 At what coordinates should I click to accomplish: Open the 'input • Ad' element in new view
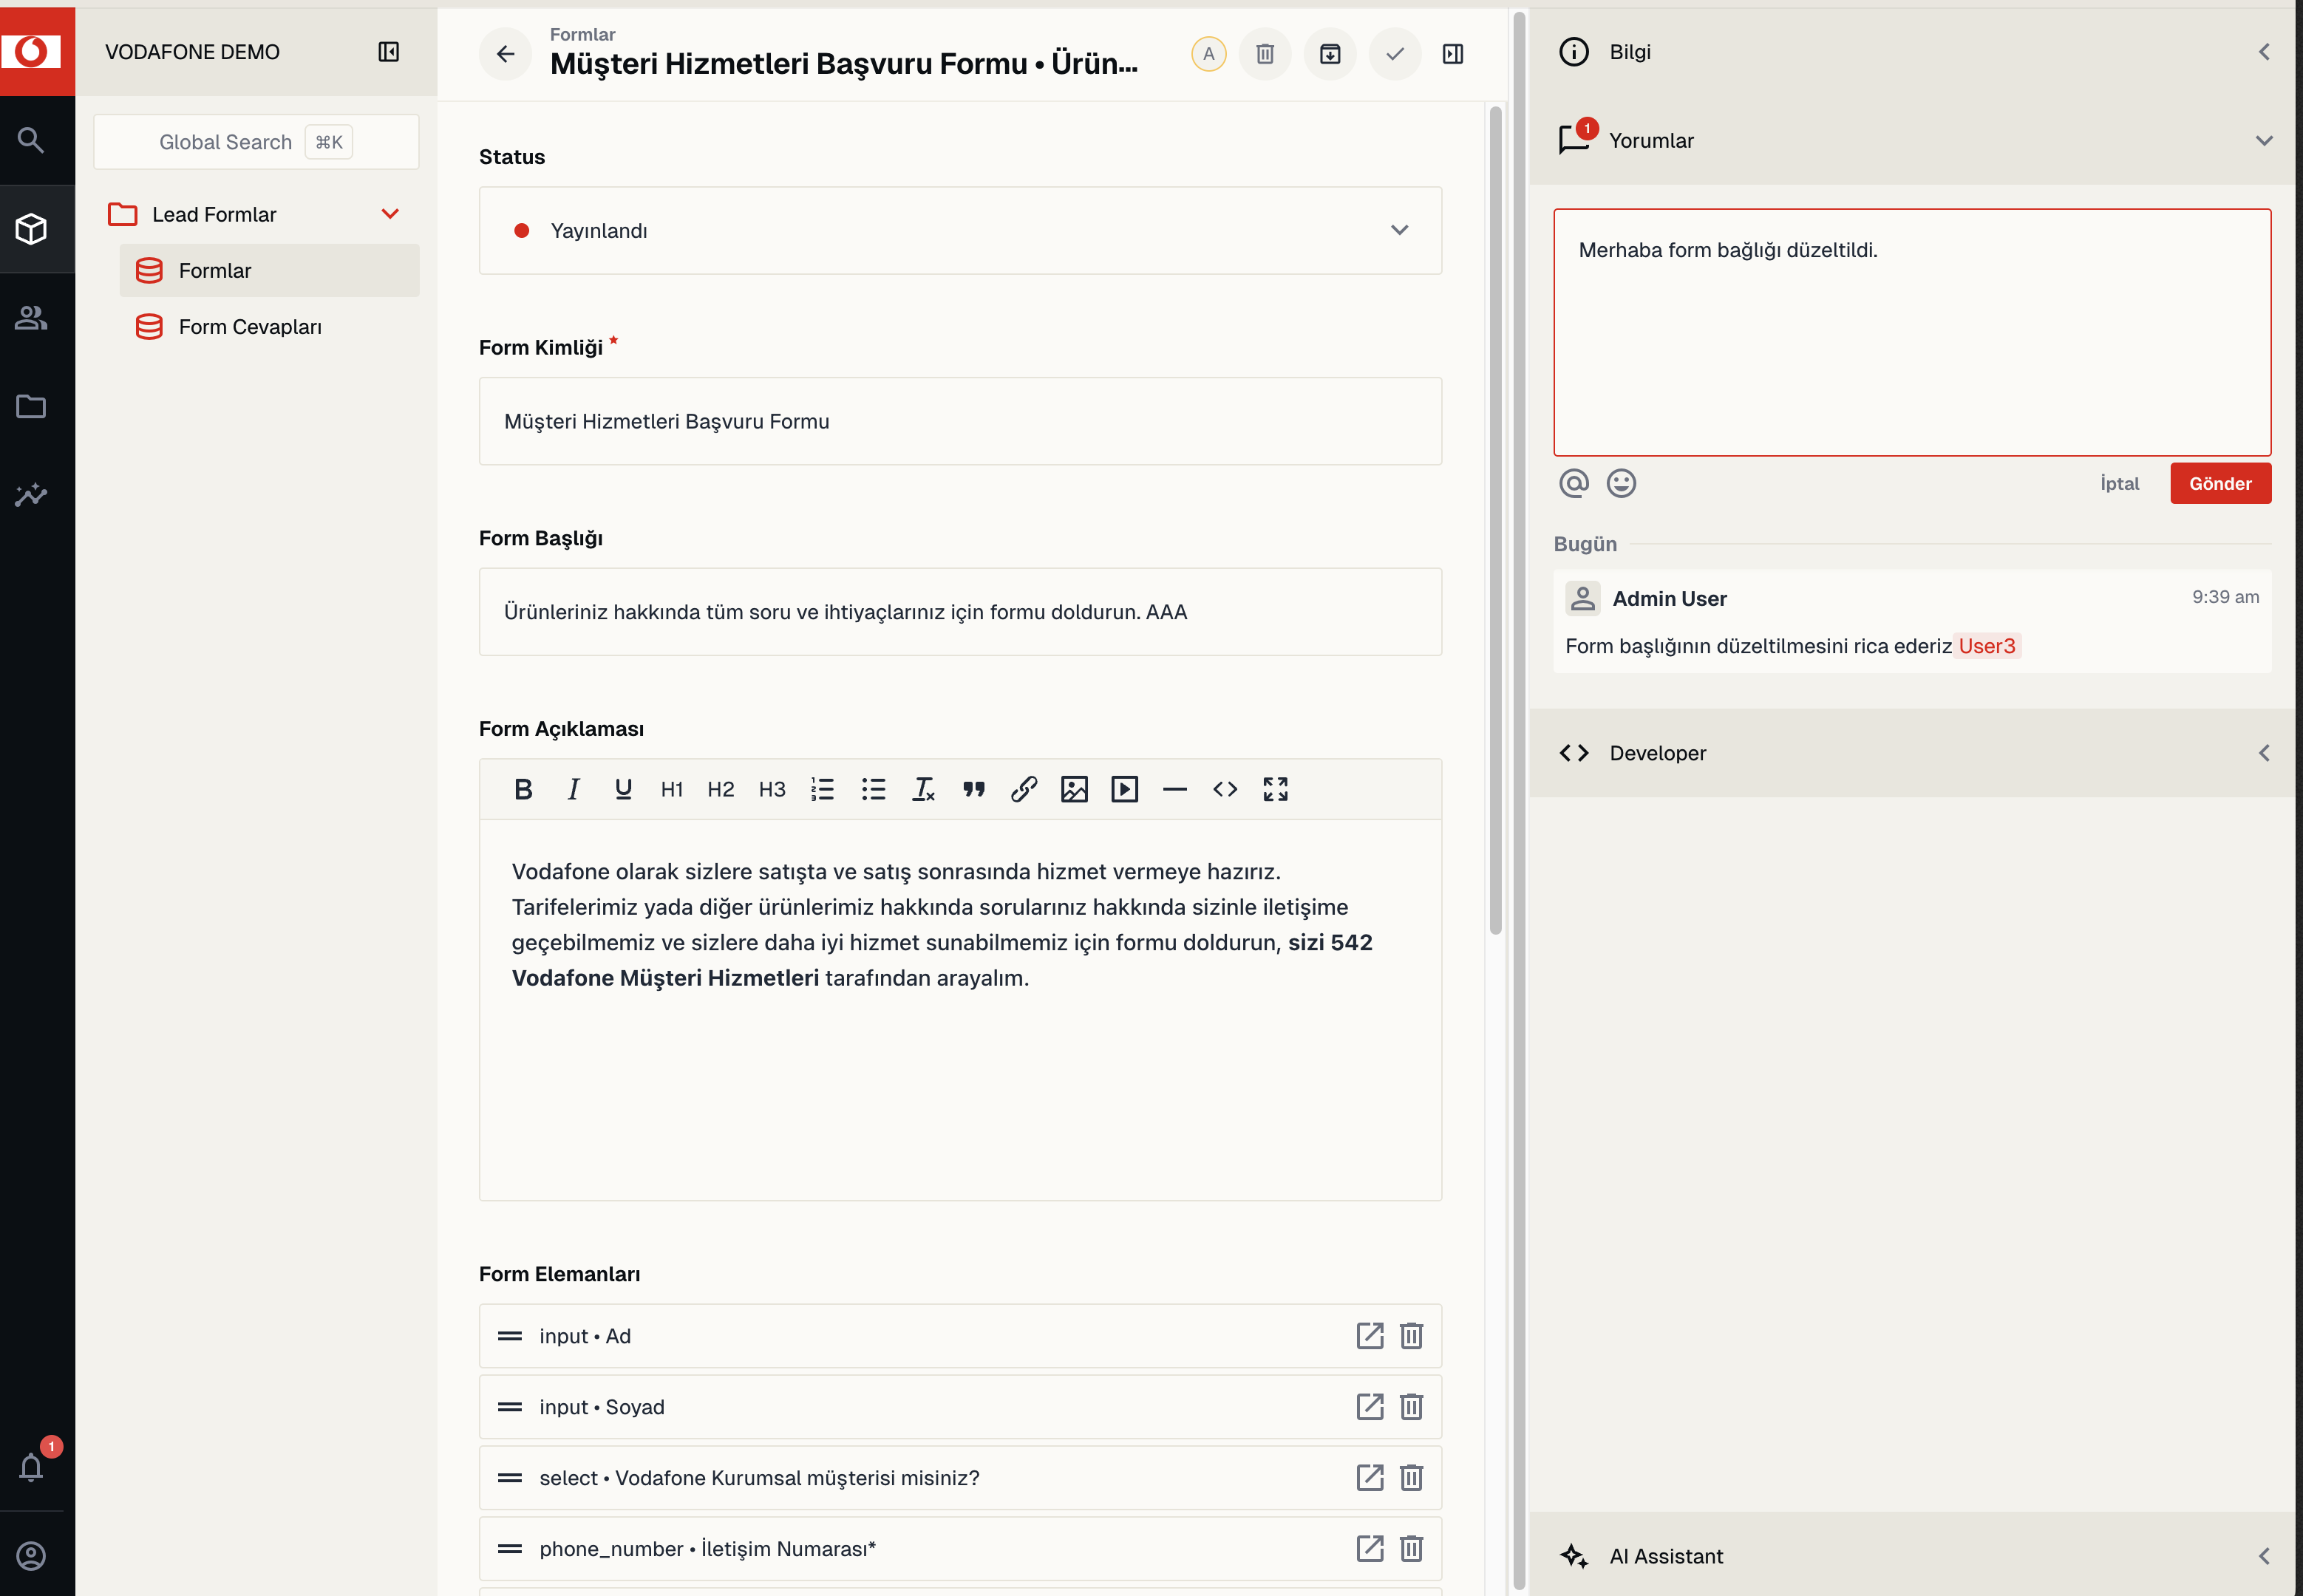(1369, 1336)
